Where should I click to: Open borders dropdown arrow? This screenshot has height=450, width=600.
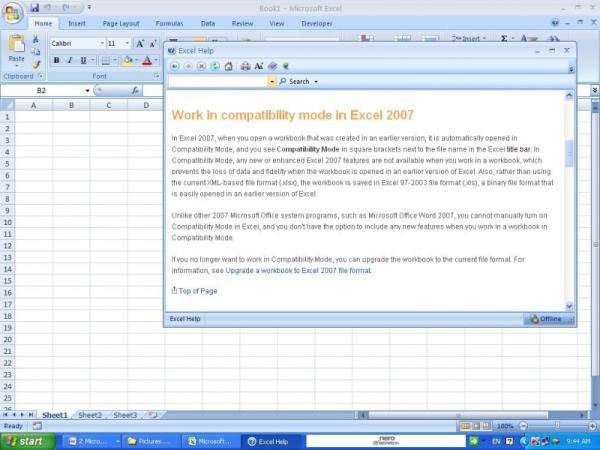point(115,60)
